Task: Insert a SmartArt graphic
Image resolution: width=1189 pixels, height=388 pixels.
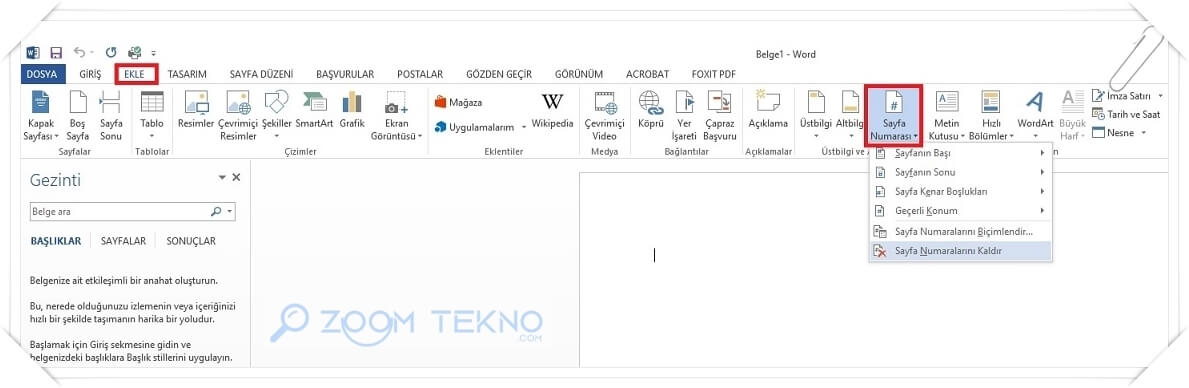Action: pyautogui.click(x=314, y=110)
